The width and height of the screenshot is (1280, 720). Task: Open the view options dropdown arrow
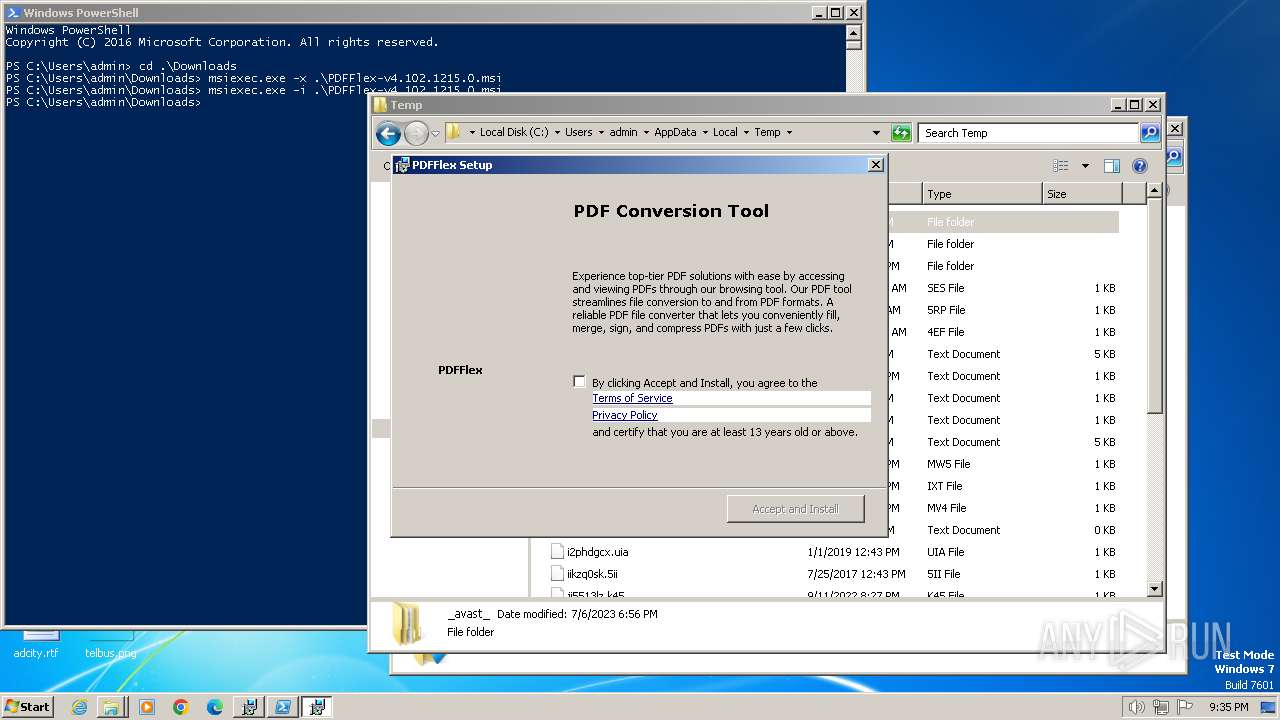[x=1085, y=166]
